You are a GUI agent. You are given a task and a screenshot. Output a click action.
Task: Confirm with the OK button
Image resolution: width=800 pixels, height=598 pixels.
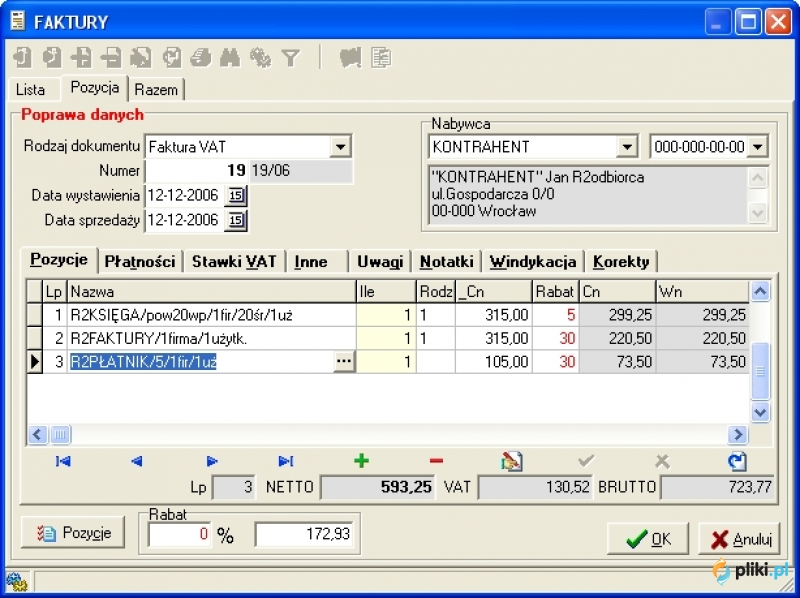tap(648, 539)
